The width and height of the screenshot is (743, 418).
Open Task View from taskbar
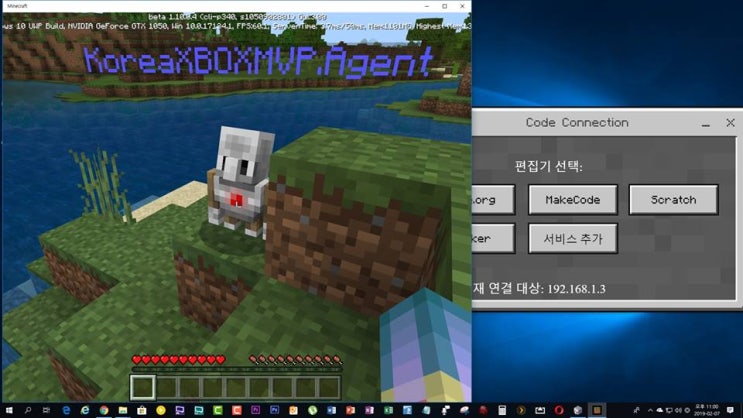click(x=46, y=410)
